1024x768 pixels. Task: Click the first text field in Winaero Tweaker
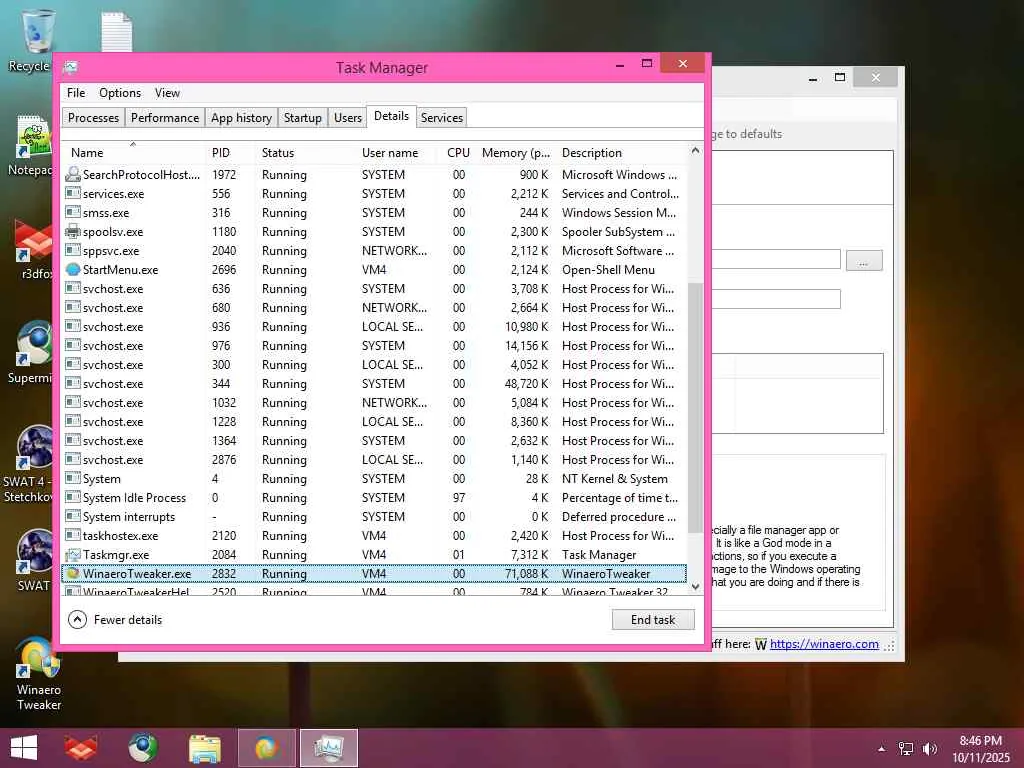pos(775,259)
